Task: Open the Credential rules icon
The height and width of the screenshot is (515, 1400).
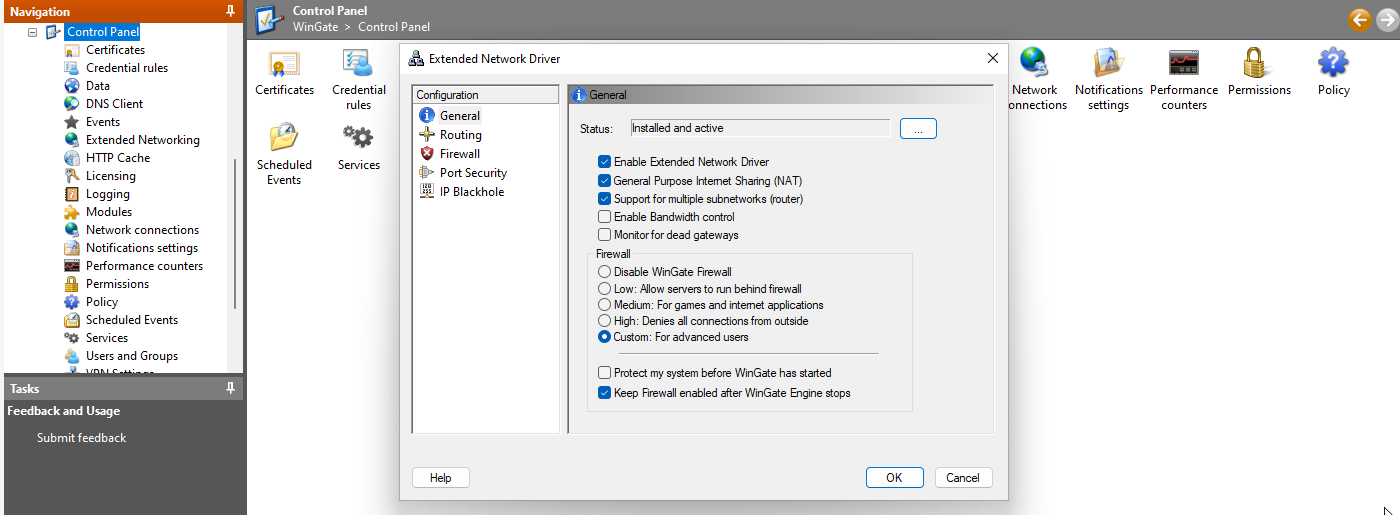Action: click(358, 66)
